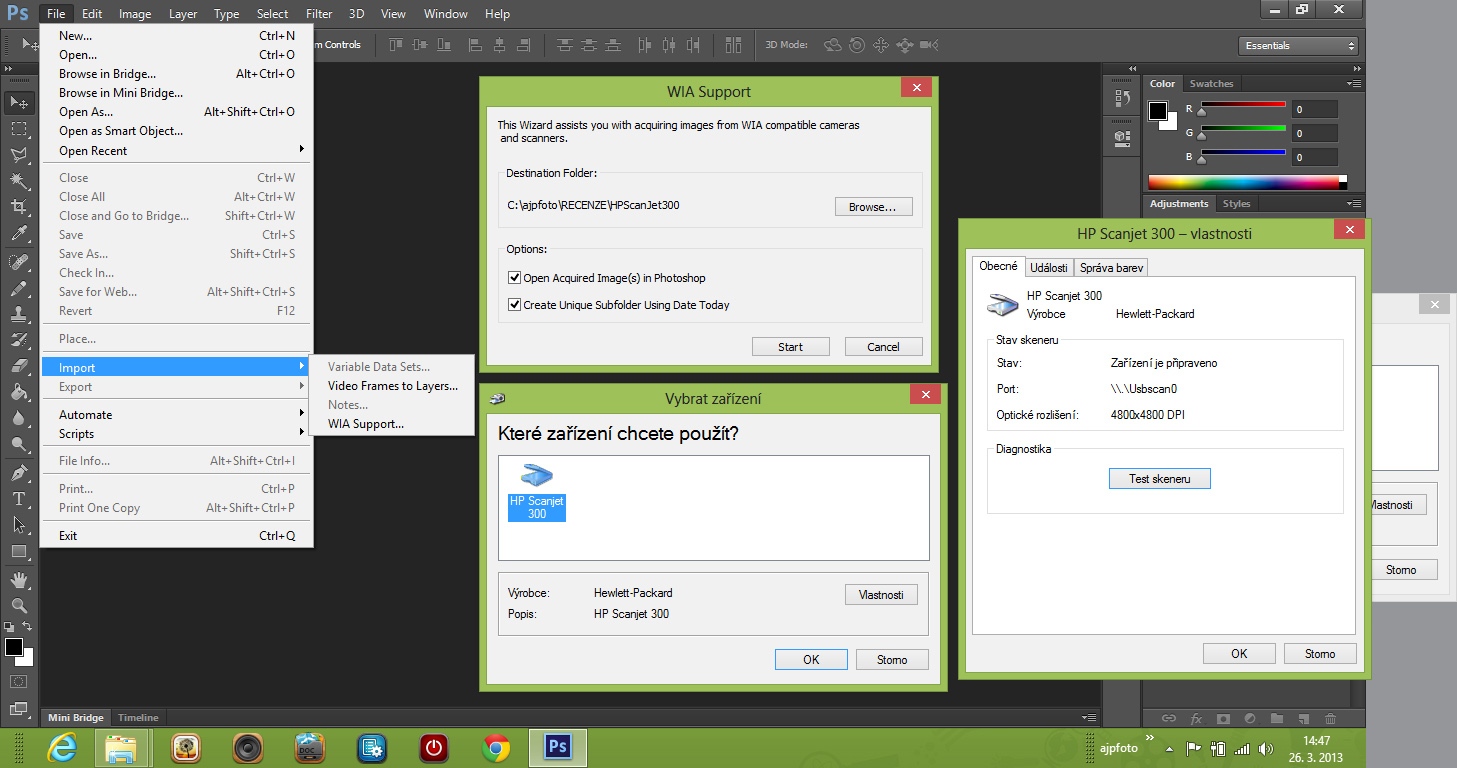Switch to the Timeline tab
The height and width of the screenshot is (768, 1457).
coord(138,717)
